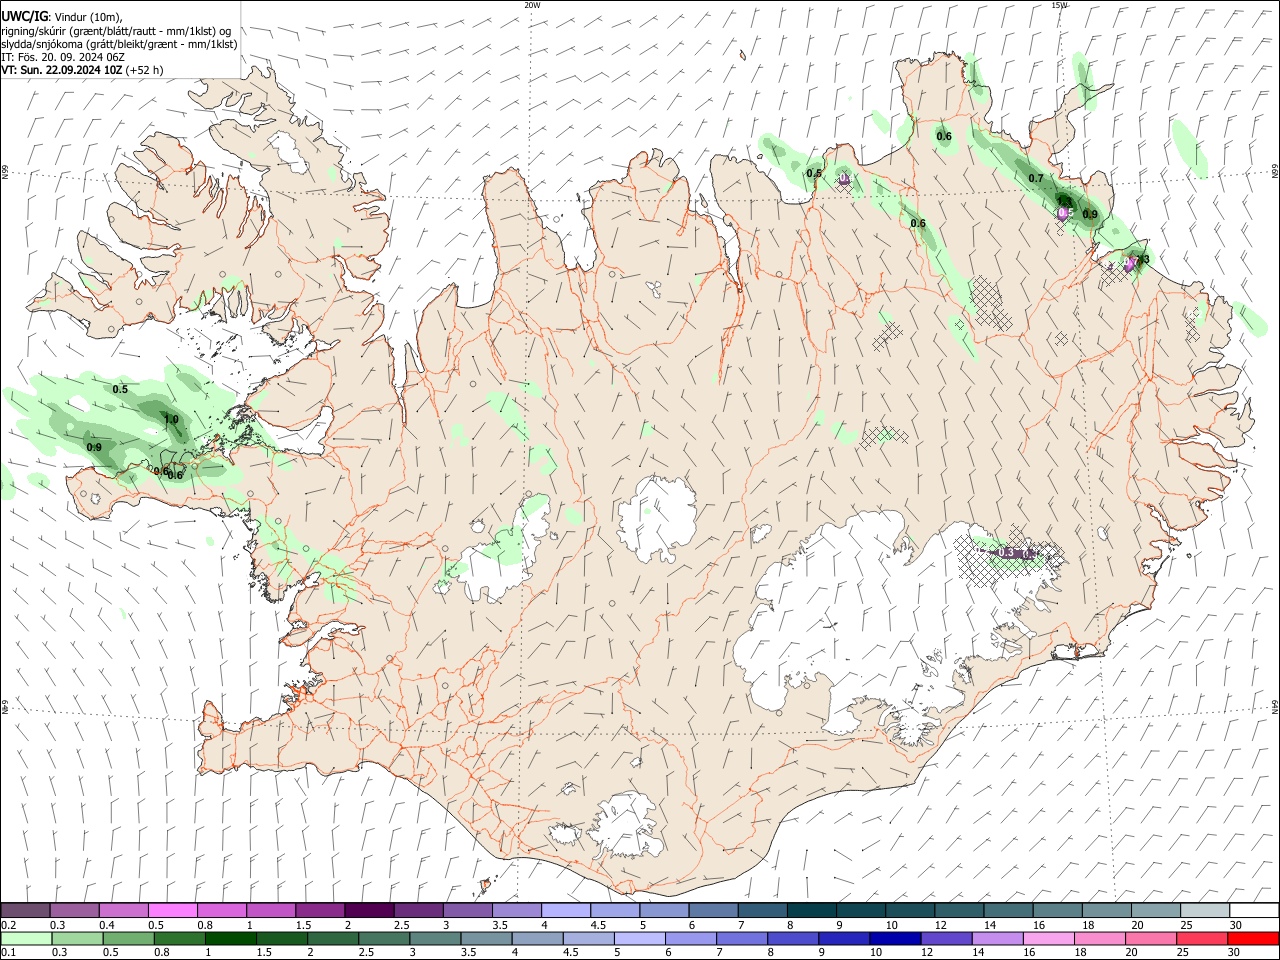Click the '20W' longitude label at the top

532,5
